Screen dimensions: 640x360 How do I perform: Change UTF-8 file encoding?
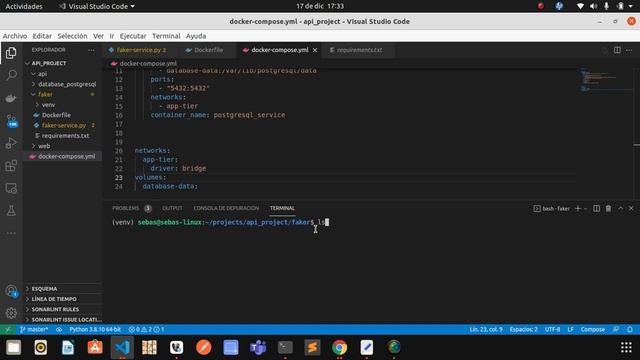pyautogui.click(x=552, y=329)
